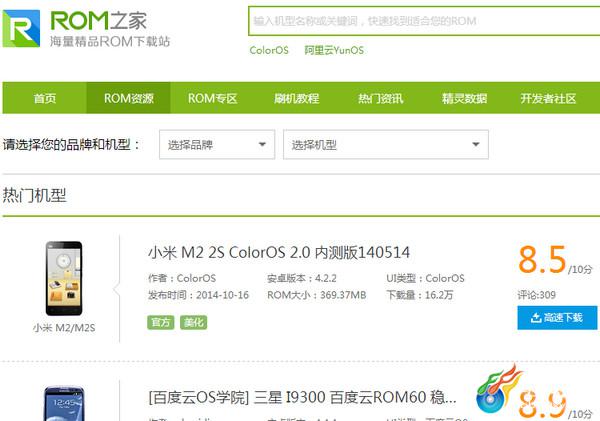Click the 小米 M2/M2S phone thumbnail
The height and width of the screenshot is (421, 600).
(64, 278)
